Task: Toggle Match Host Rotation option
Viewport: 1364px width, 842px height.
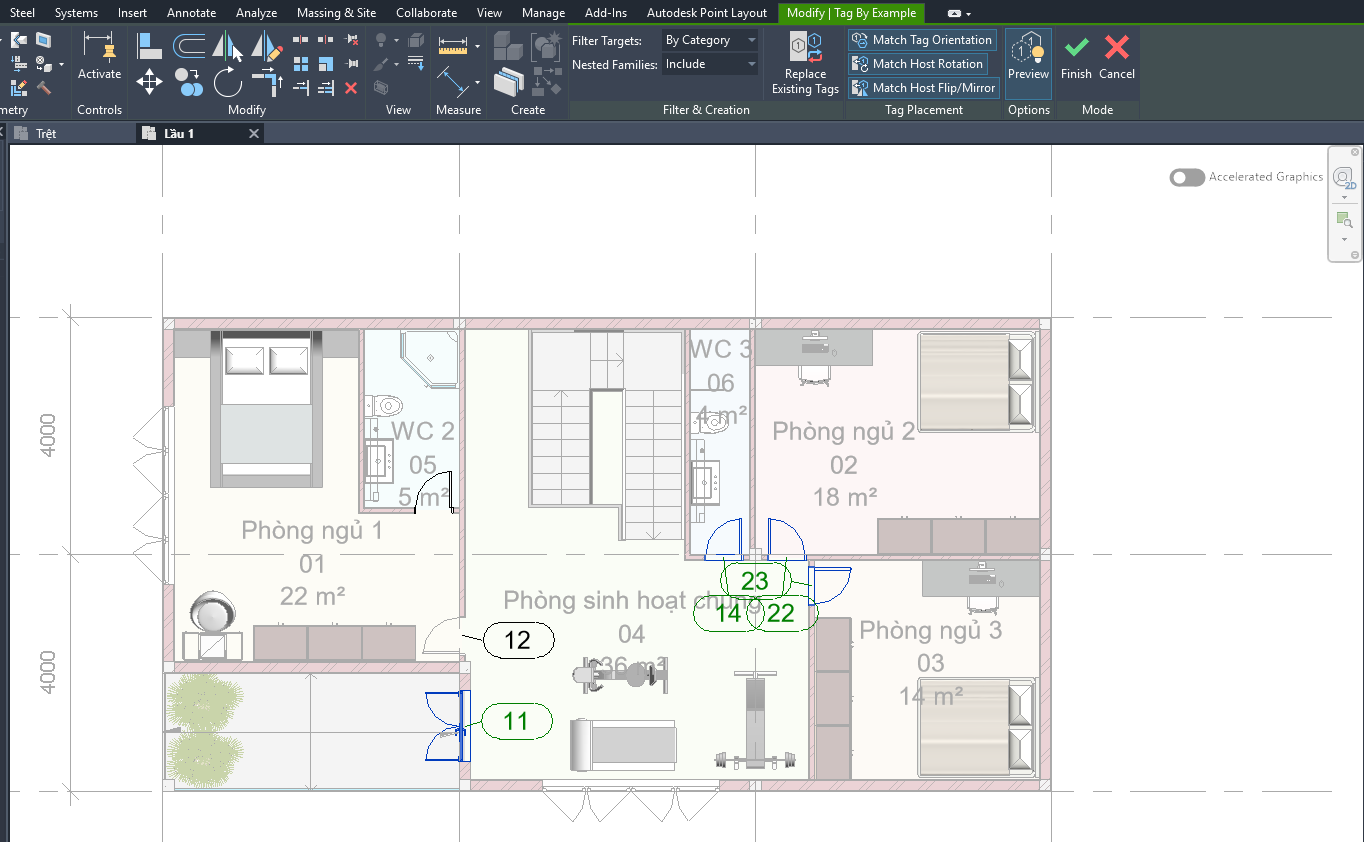Action: pyautogui.click(x=918, y=64)
